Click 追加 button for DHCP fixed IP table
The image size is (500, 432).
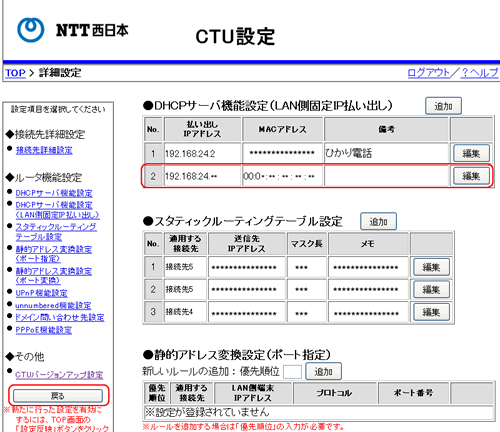pos(443,106)
